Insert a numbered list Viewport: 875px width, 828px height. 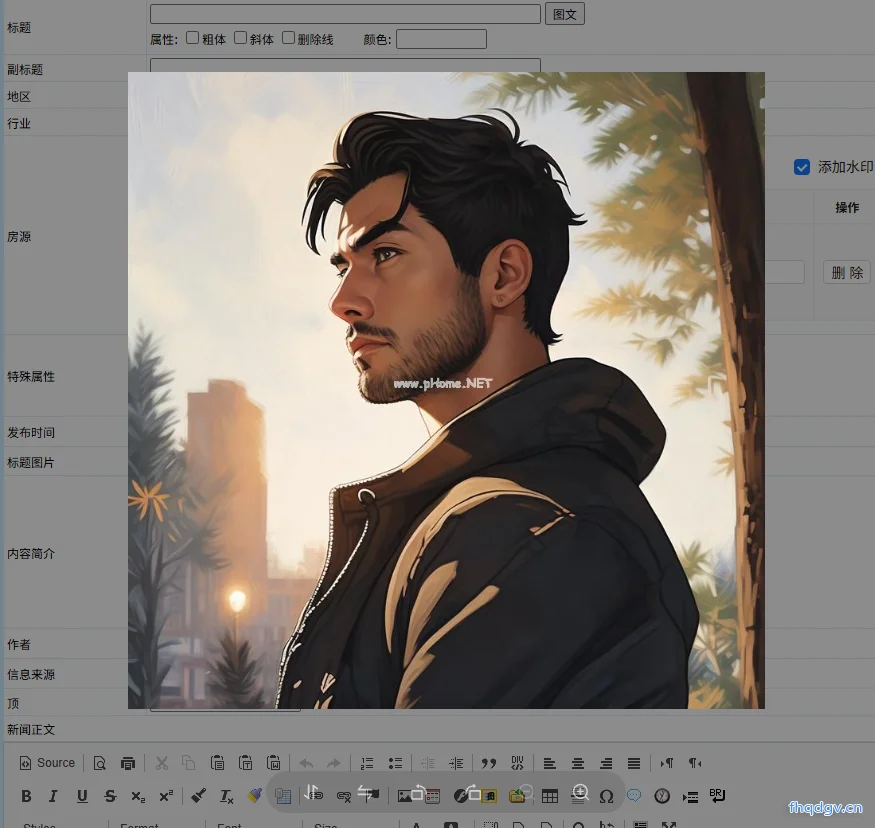pos(367,763)
